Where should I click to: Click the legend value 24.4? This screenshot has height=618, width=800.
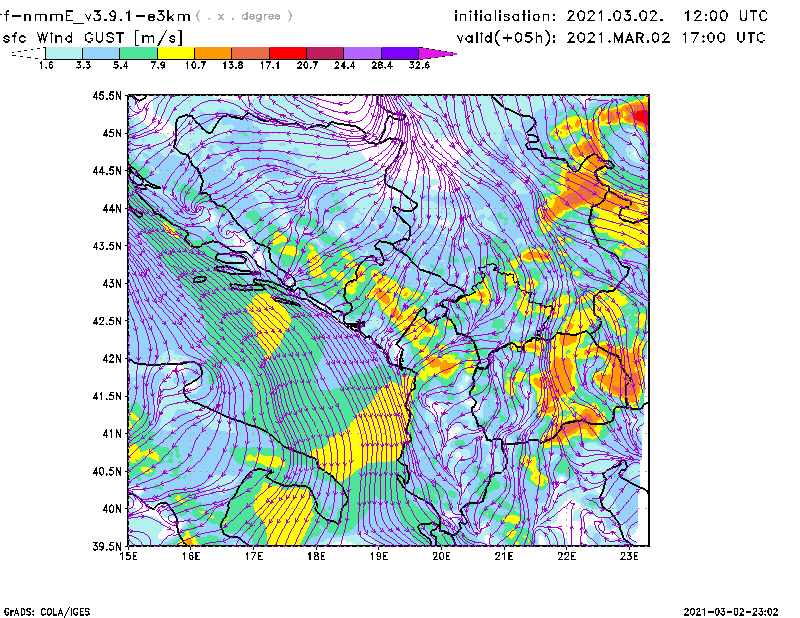point(344,65)
